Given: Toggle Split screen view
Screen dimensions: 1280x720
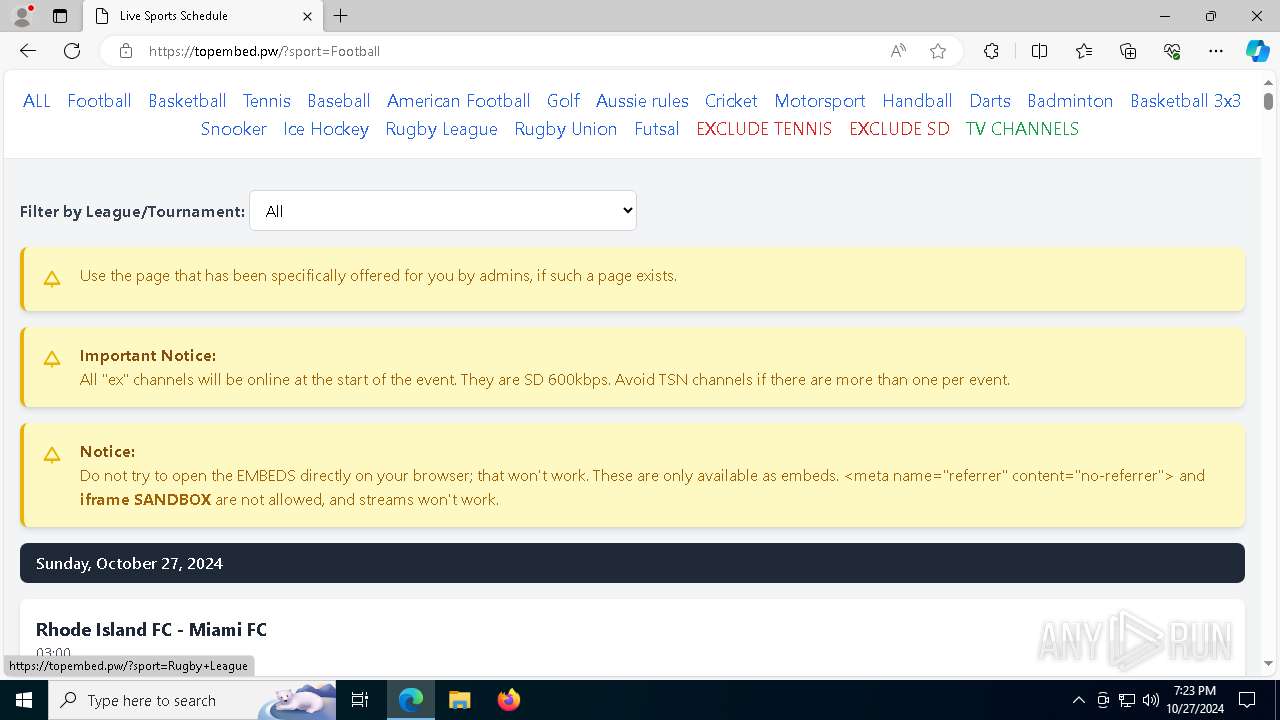Looking at the screenshot, I should [x=1039, y=51].
